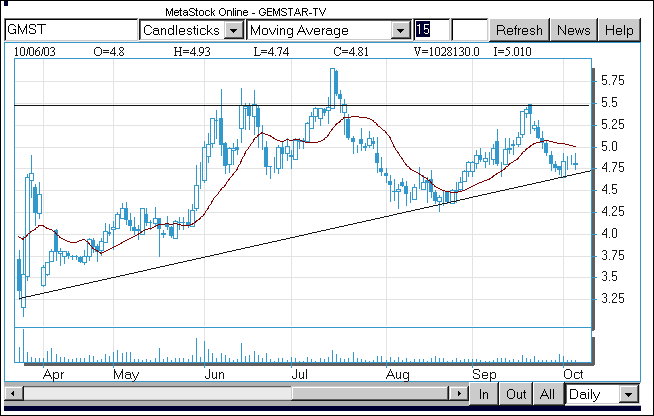Click the 3.75 price axis label
The height and width of the screenshot is (416, 654).
(x=613, y=255)
